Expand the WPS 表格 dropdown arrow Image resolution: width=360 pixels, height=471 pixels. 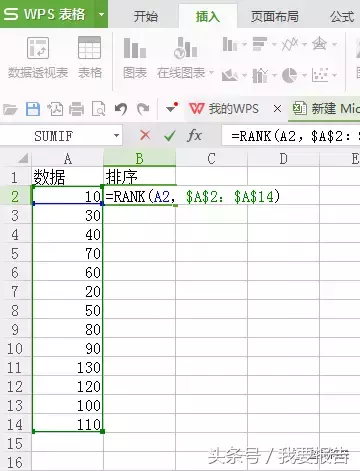pyautogui.click(x=101, y=14)
